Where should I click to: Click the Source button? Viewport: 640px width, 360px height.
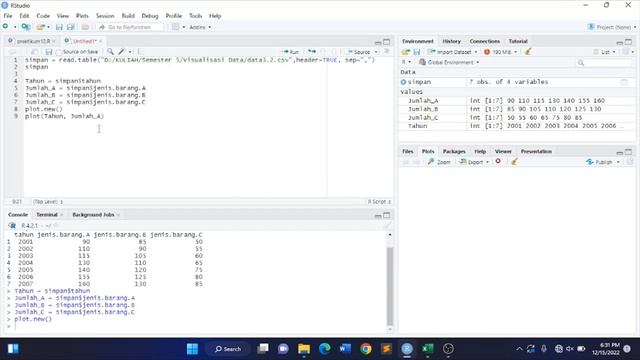tap(359, 52)
